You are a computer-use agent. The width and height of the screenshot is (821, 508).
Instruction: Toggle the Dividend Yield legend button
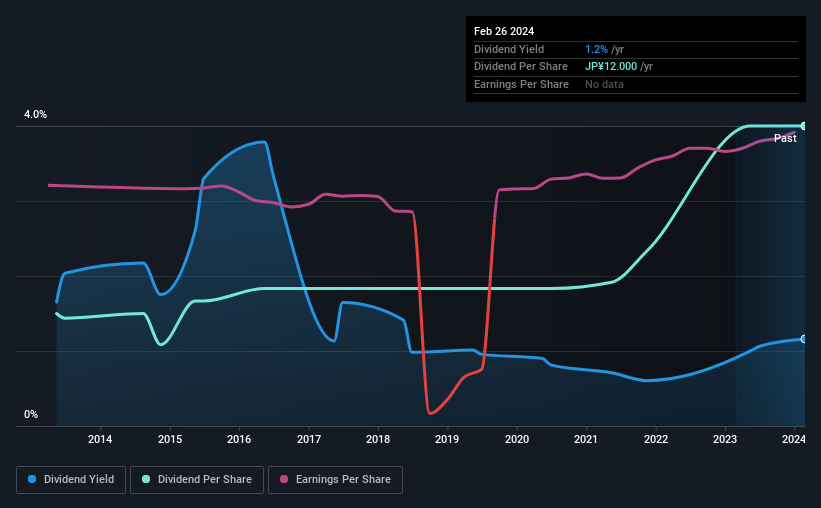click(71, 480)
